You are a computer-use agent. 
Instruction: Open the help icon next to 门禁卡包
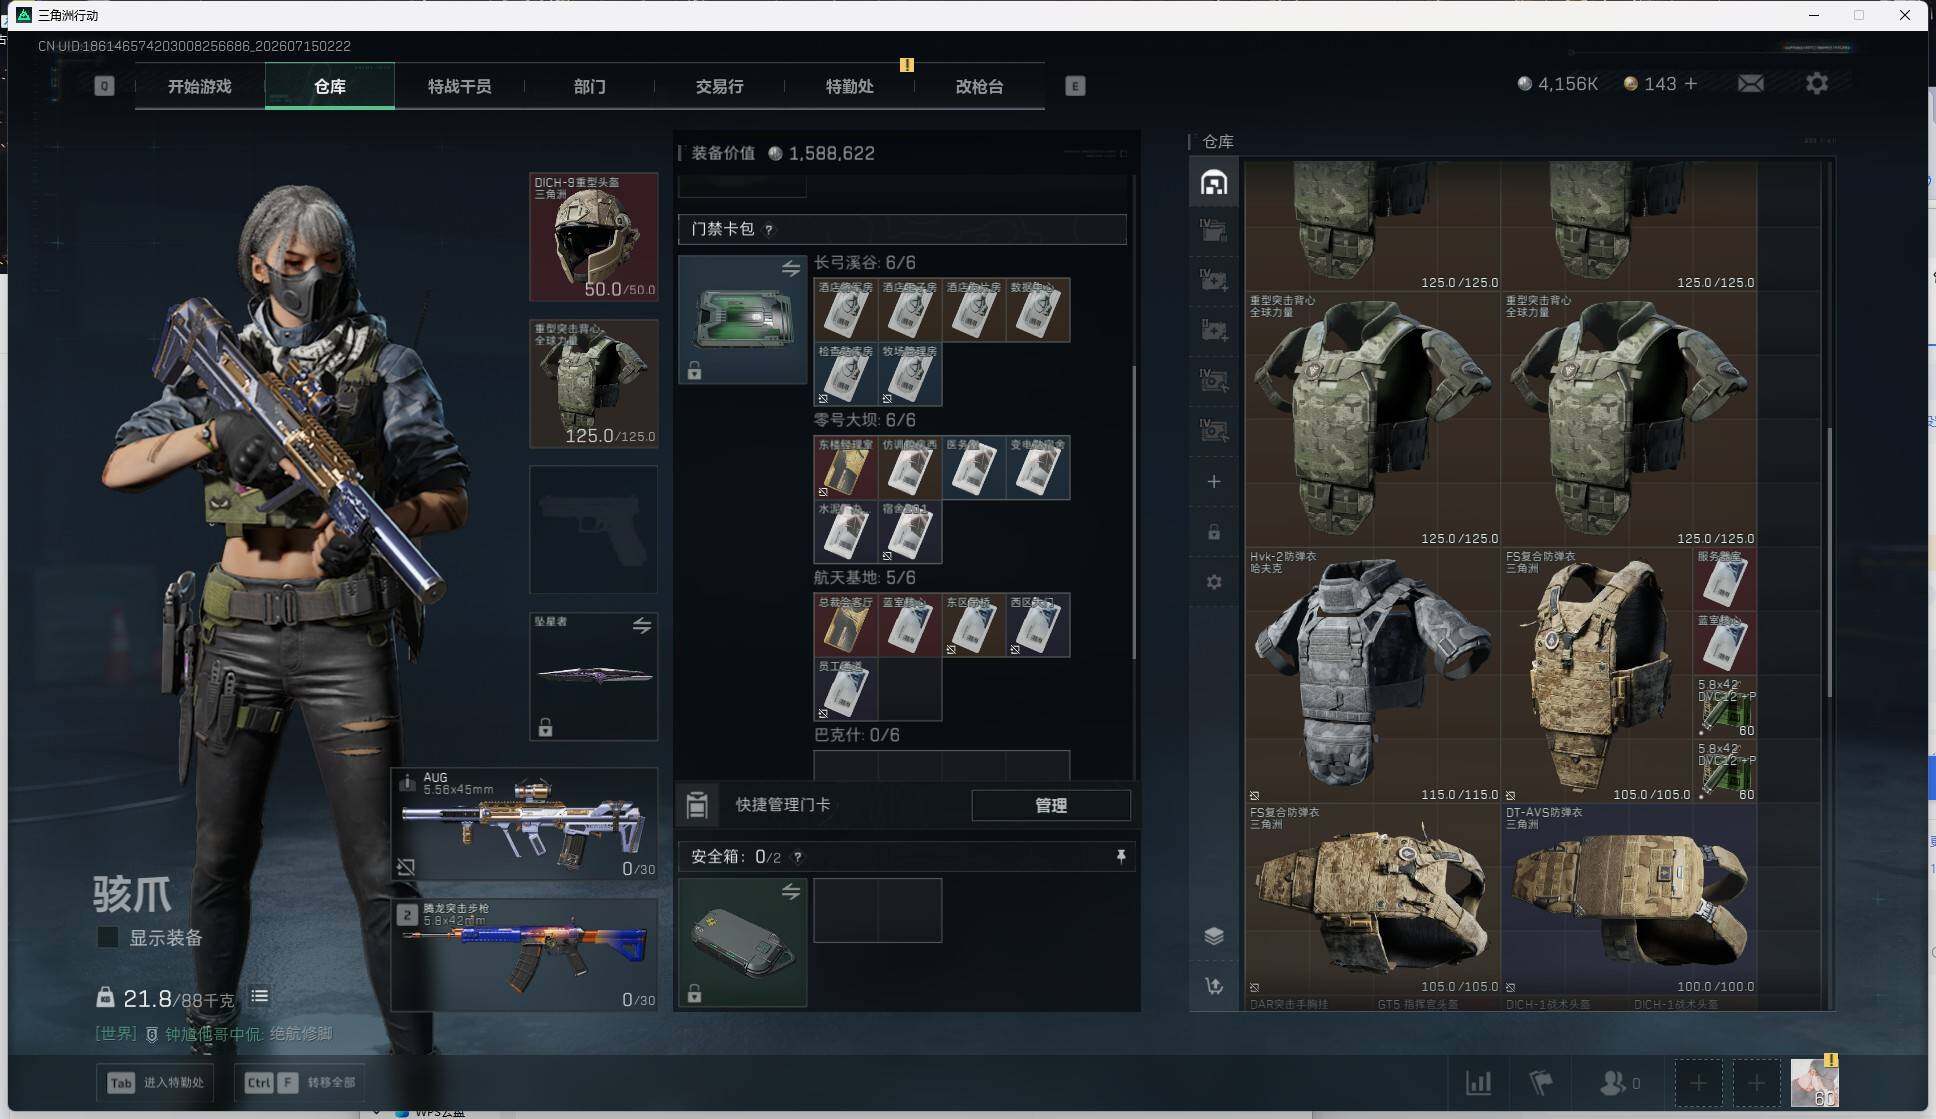pyautogui.click(x=768, y=230)
